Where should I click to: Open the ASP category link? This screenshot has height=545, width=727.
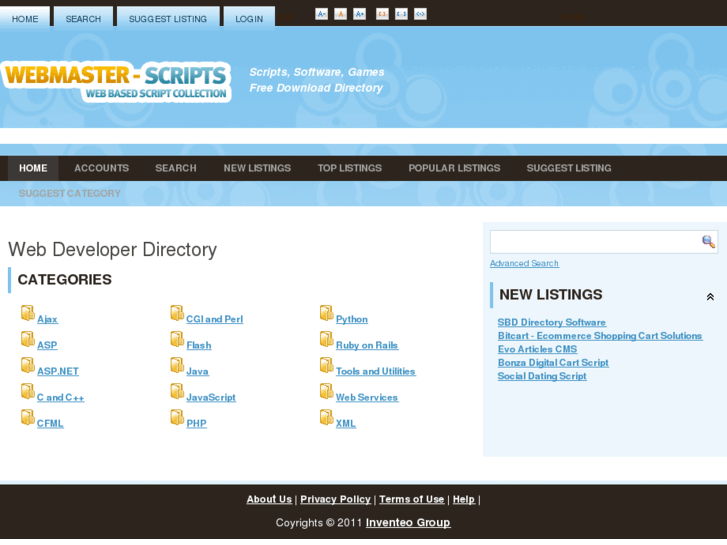47,345
